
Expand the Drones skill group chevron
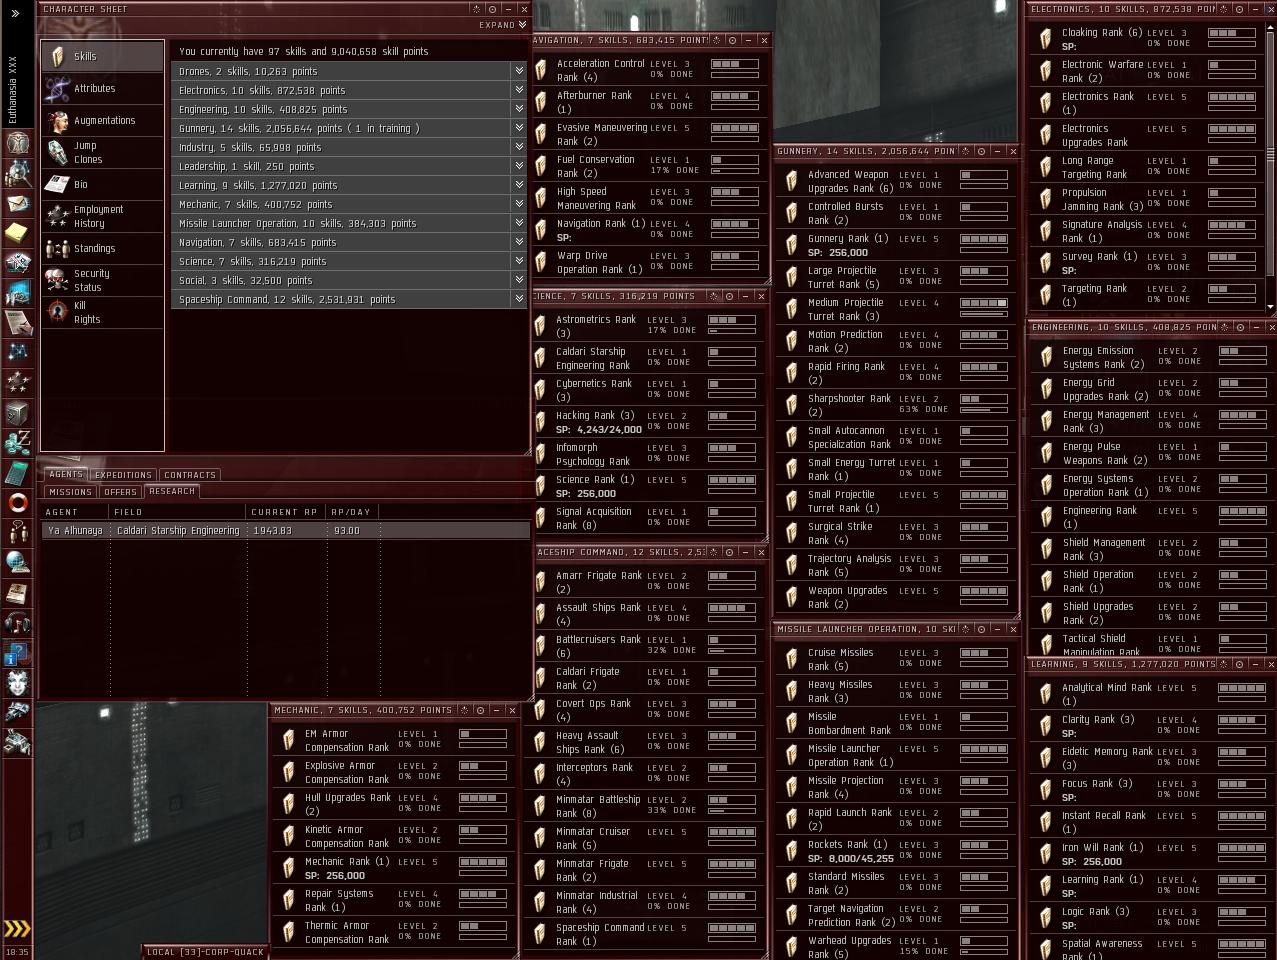[x=519, y=71]
